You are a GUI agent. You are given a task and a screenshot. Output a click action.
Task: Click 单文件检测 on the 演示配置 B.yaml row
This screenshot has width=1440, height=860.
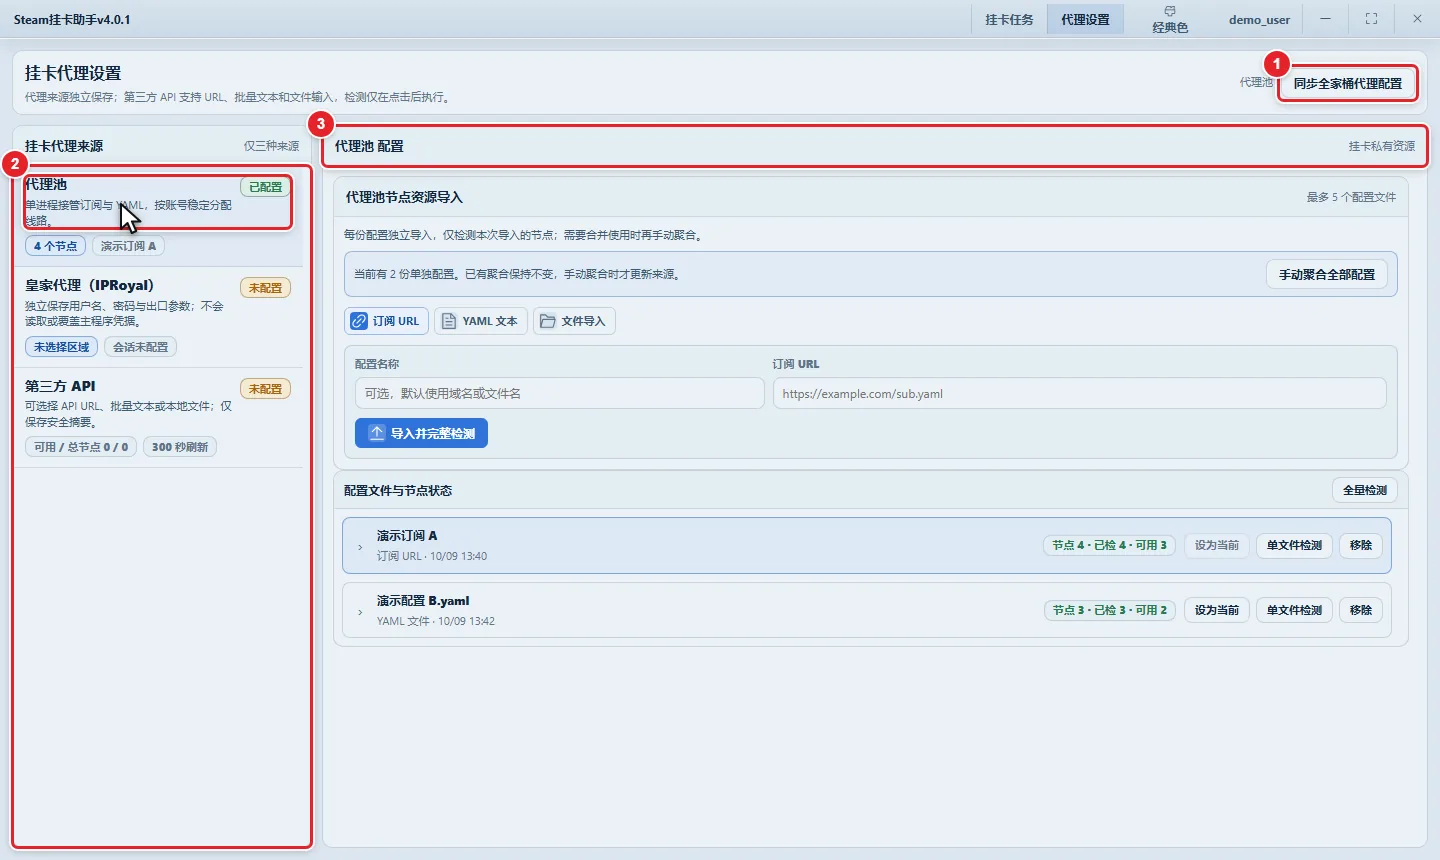click(1294, 610)
